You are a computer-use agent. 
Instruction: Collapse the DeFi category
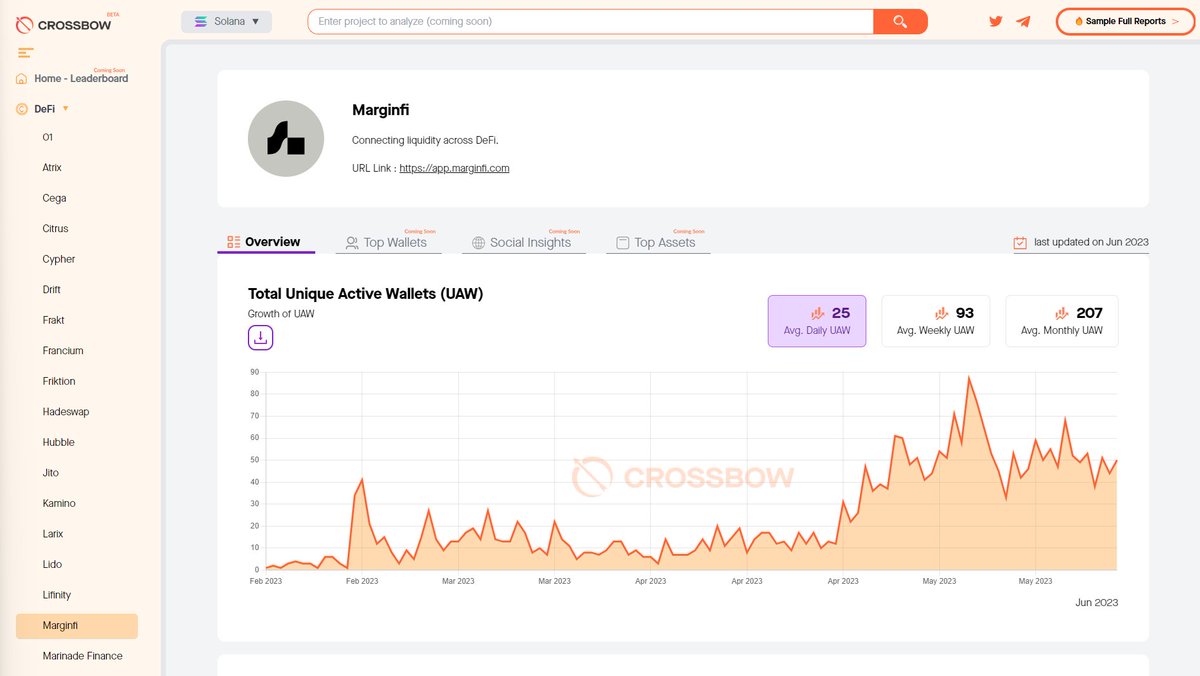coord(65,108)
